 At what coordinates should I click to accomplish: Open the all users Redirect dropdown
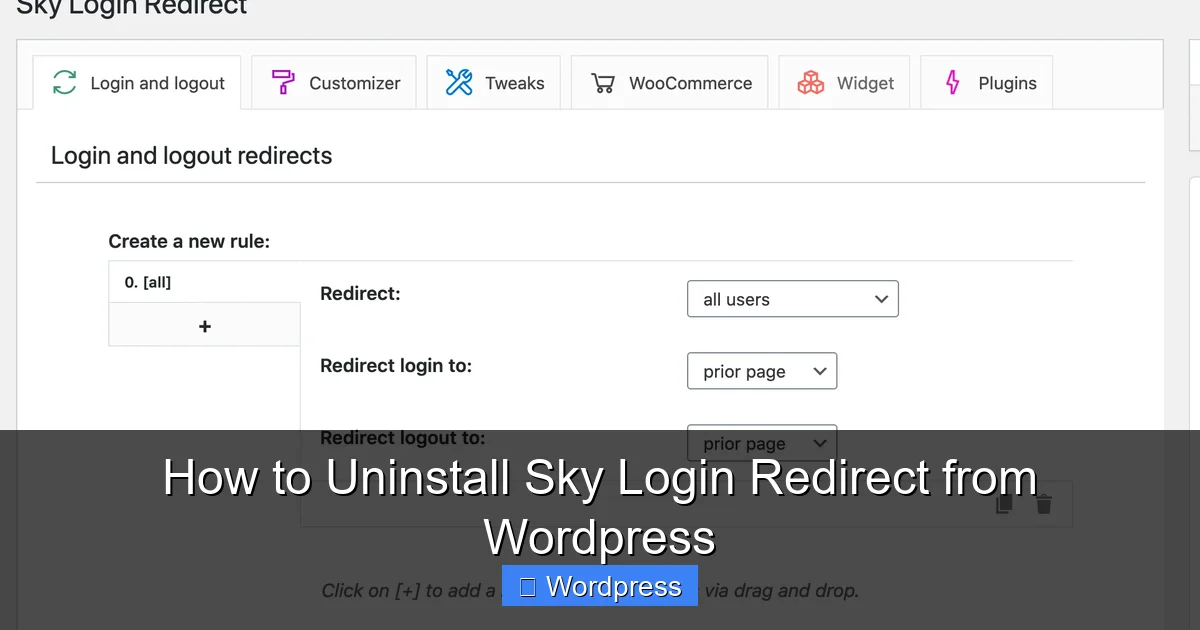pos(792,298)
